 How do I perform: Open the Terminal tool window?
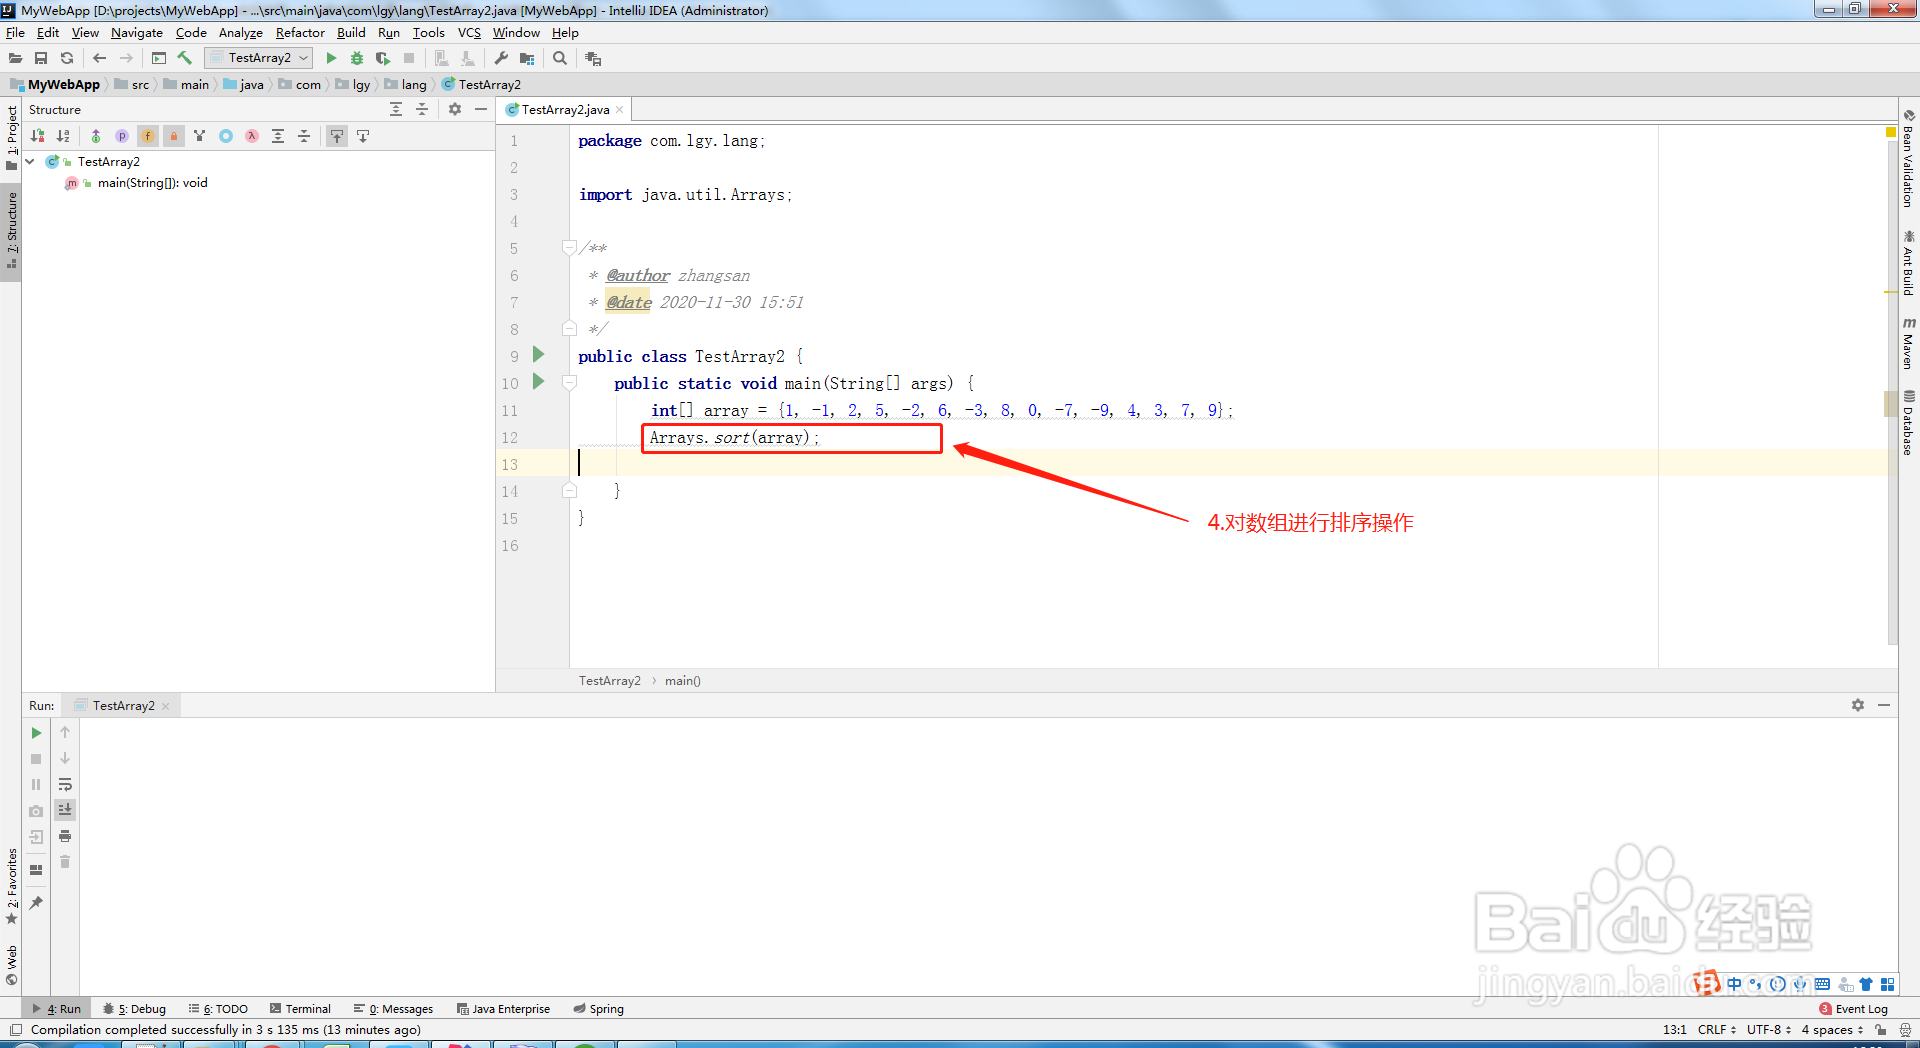[300, 1009]
